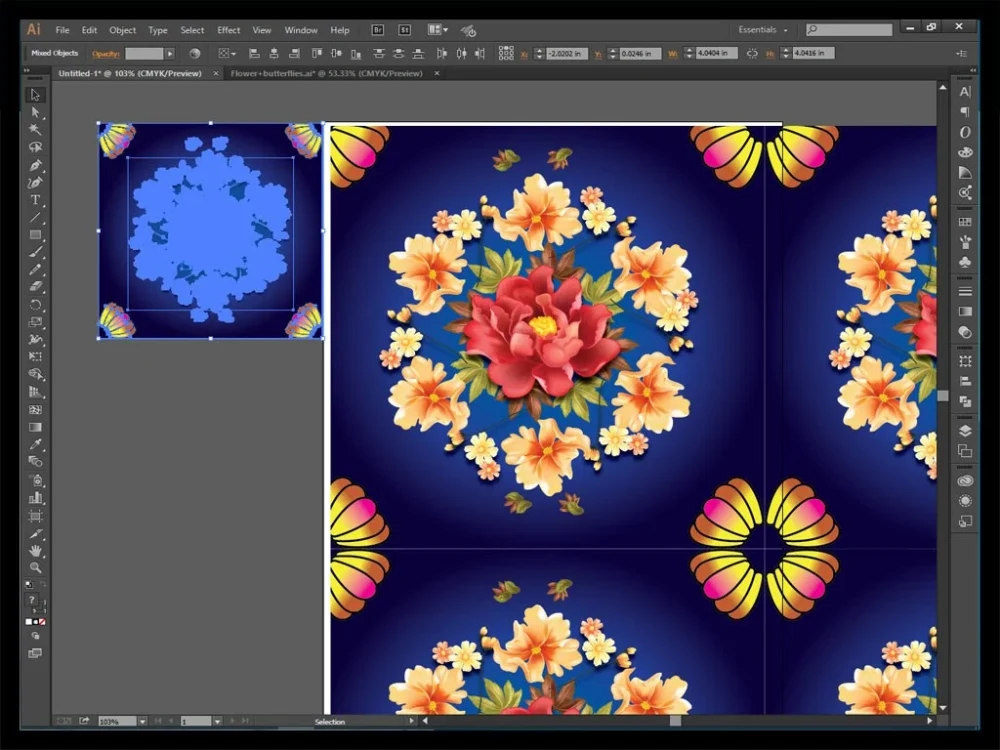The image size is (1000, 750).
Task: Close the Flower+butterflies.ai tab
Action: 437,73
